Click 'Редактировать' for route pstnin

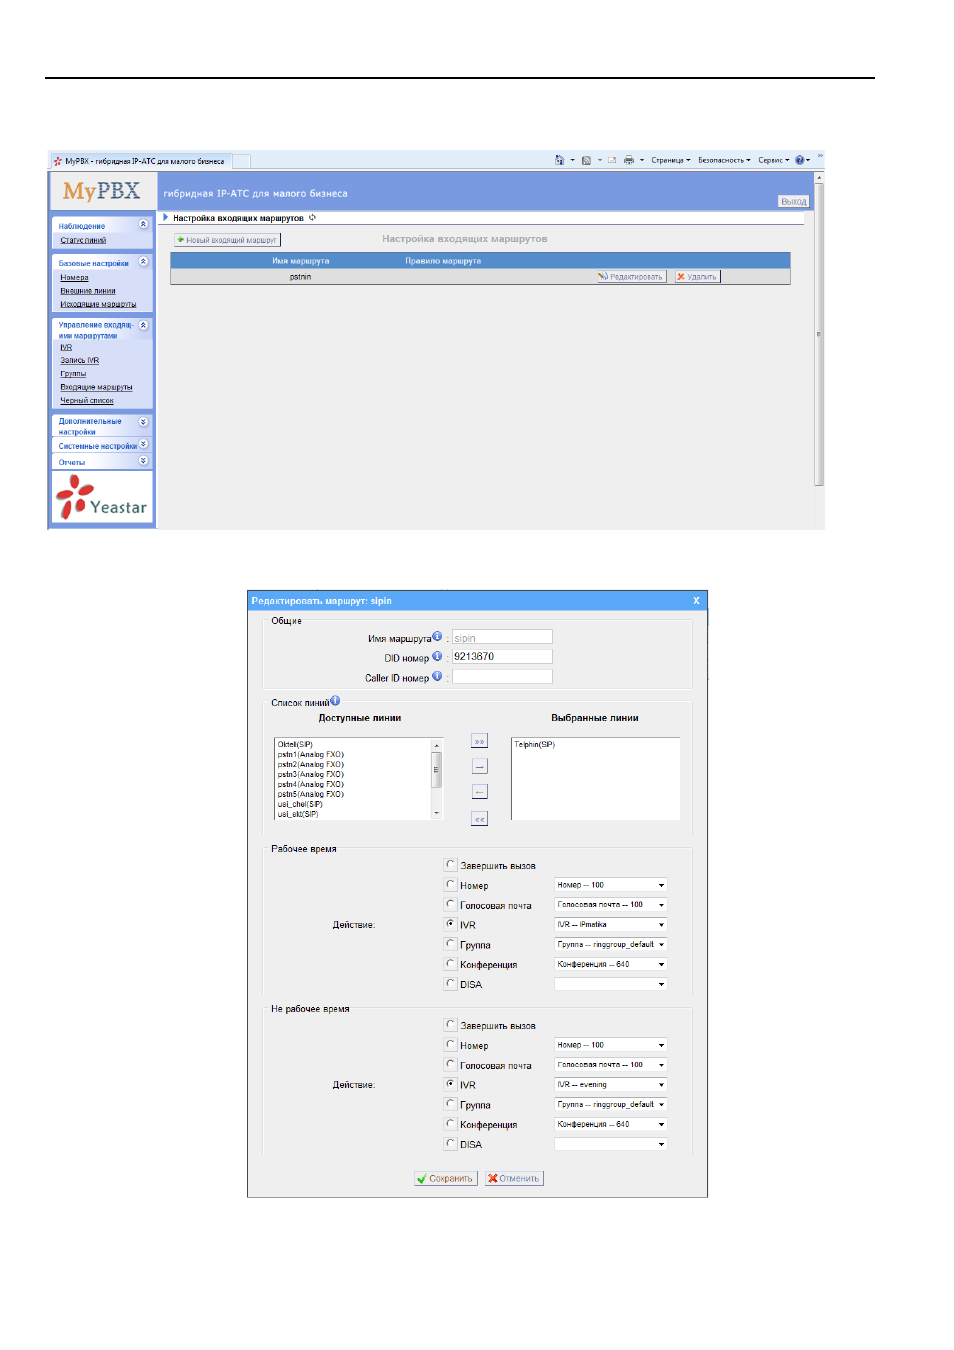(631, 277)
